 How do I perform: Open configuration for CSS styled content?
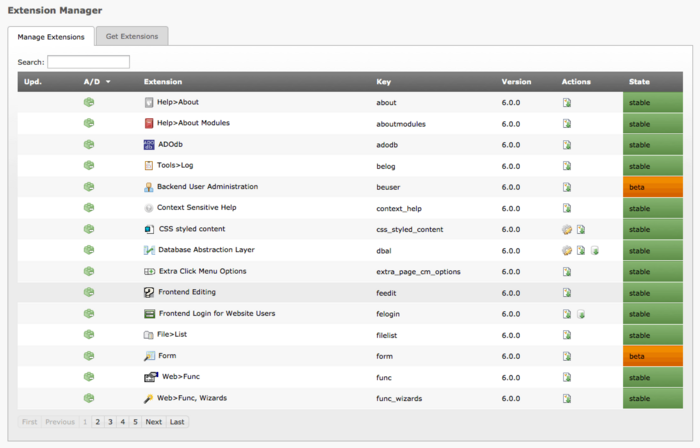click(x=567, y=229)
